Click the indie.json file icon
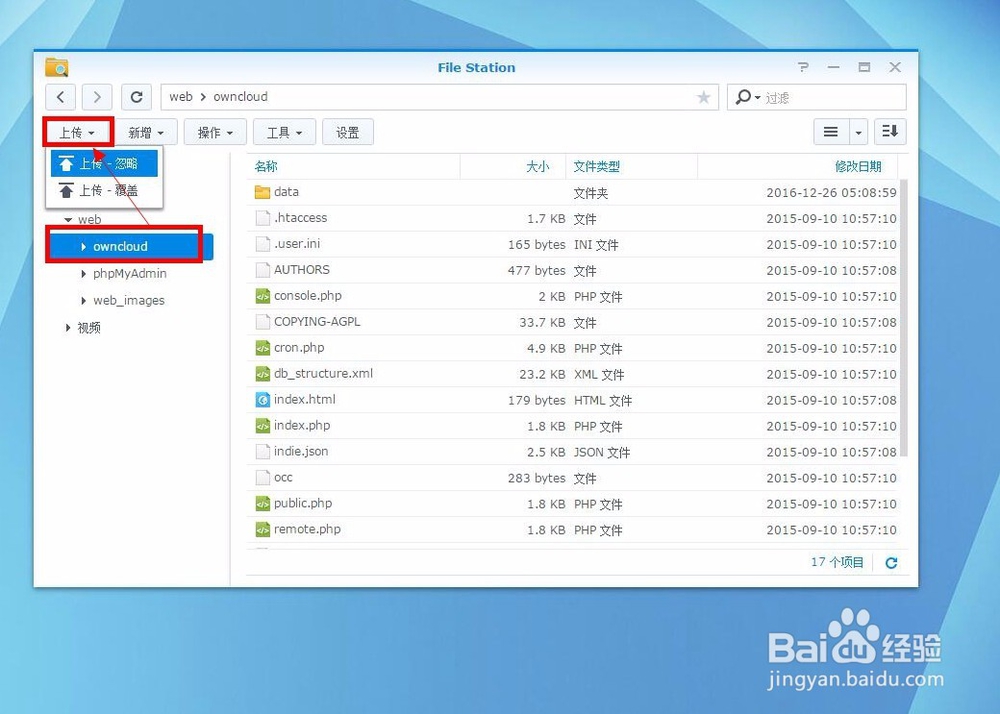 pyautogui.click(x=262, y=452)
